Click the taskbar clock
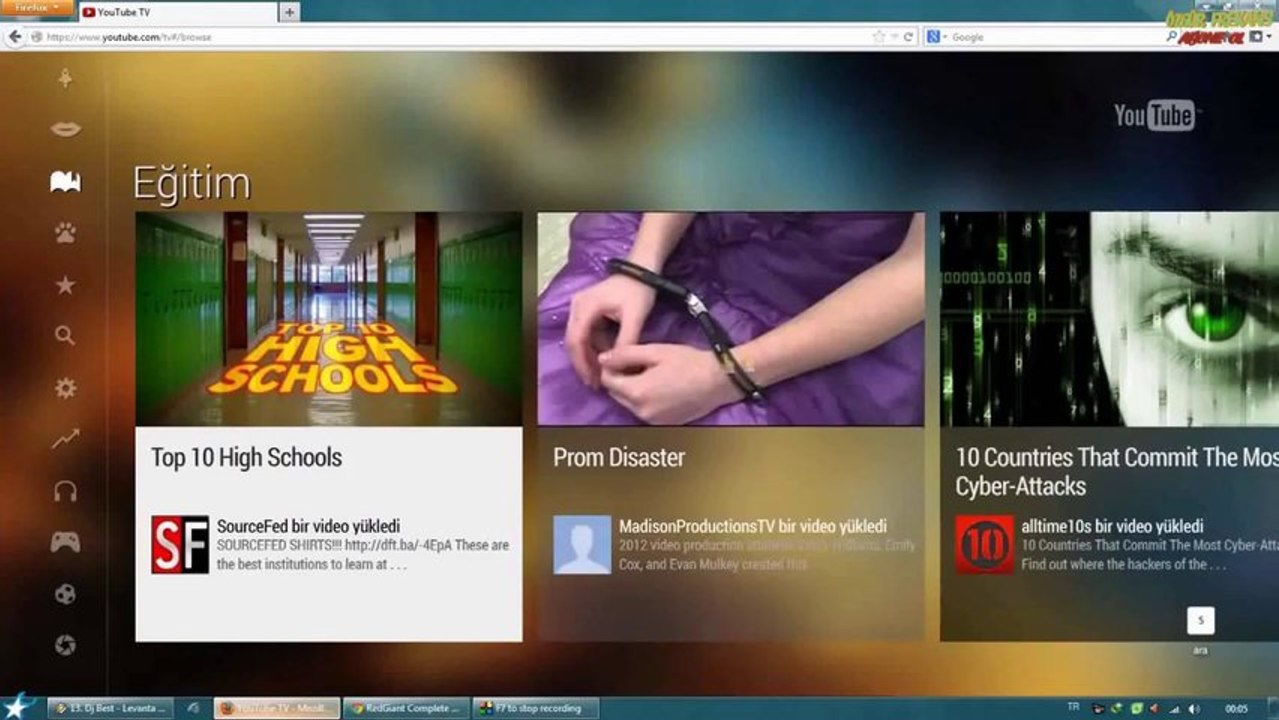The height and width of the screenshot is (720, 1279). click(1237, 709)
